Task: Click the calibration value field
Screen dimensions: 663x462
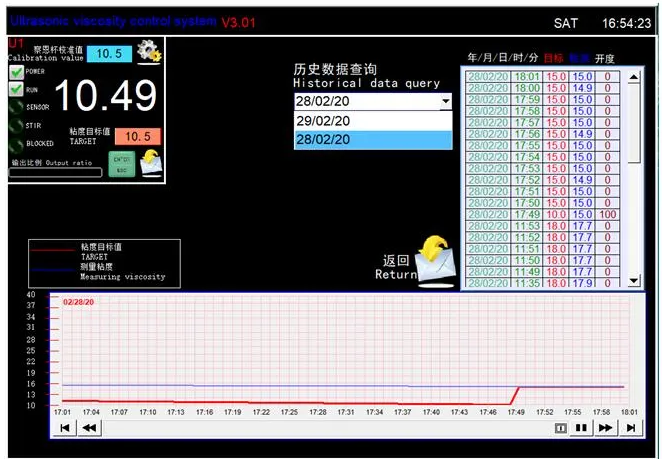Action: click(x=109, y=54)
